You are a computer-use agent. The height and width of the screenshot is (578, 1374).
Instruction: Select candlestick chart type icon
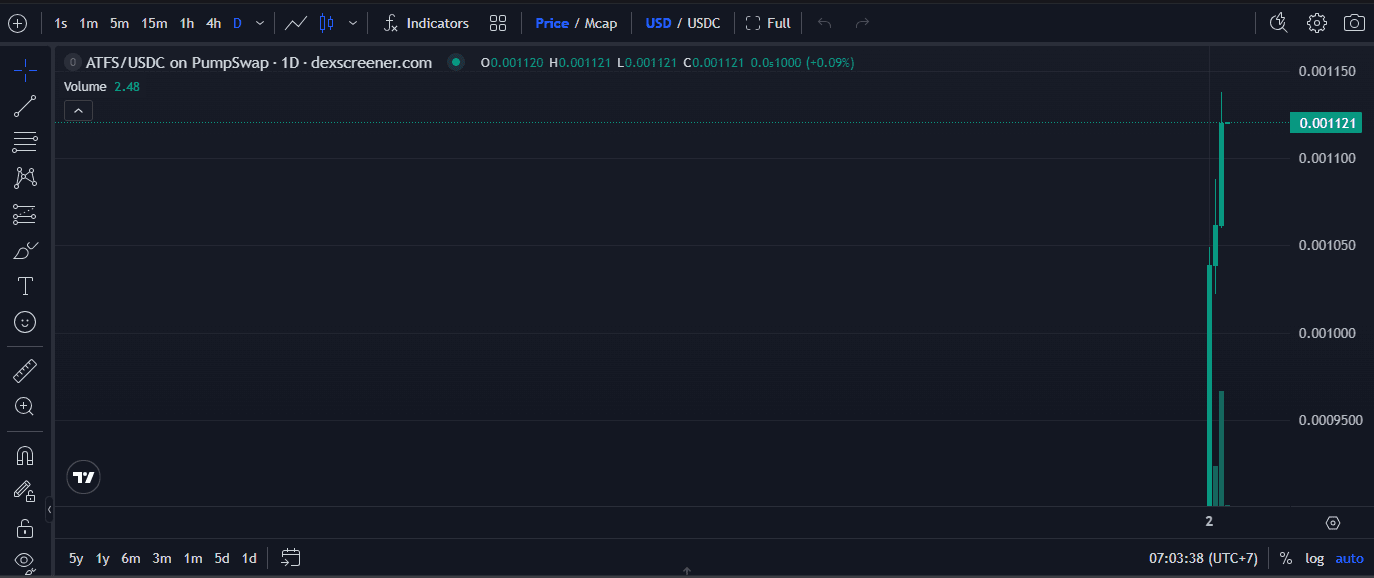pyautogui.click(x=327, y=23)
